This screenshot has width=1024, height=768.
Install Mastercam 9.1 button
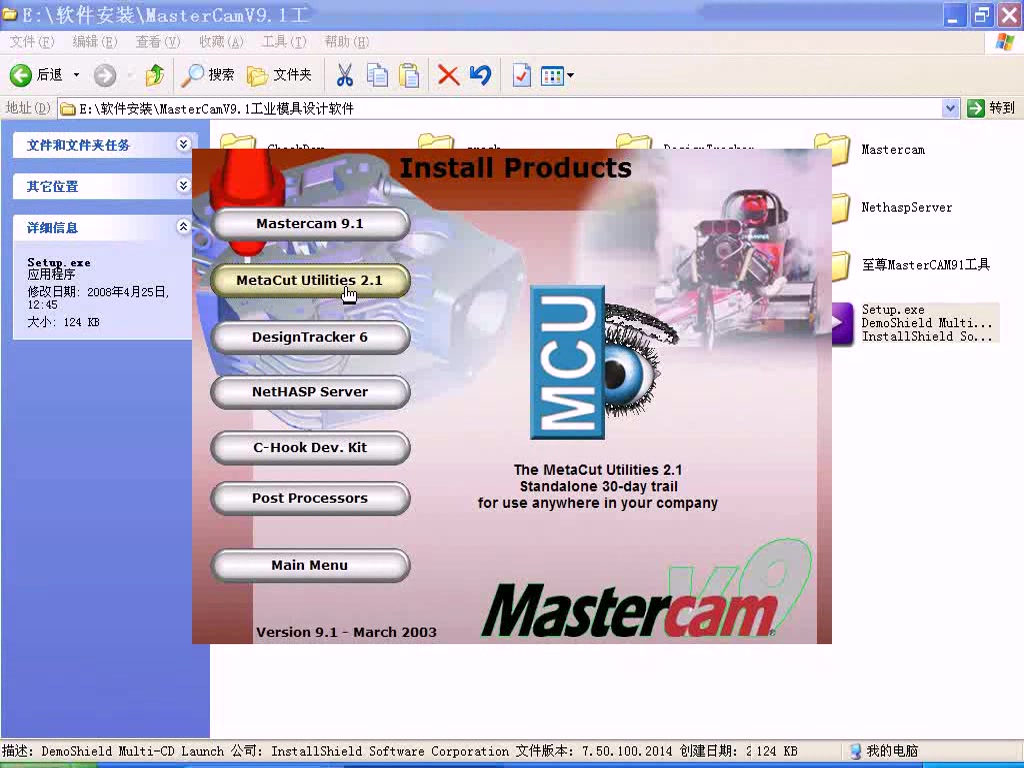point(310,224)
